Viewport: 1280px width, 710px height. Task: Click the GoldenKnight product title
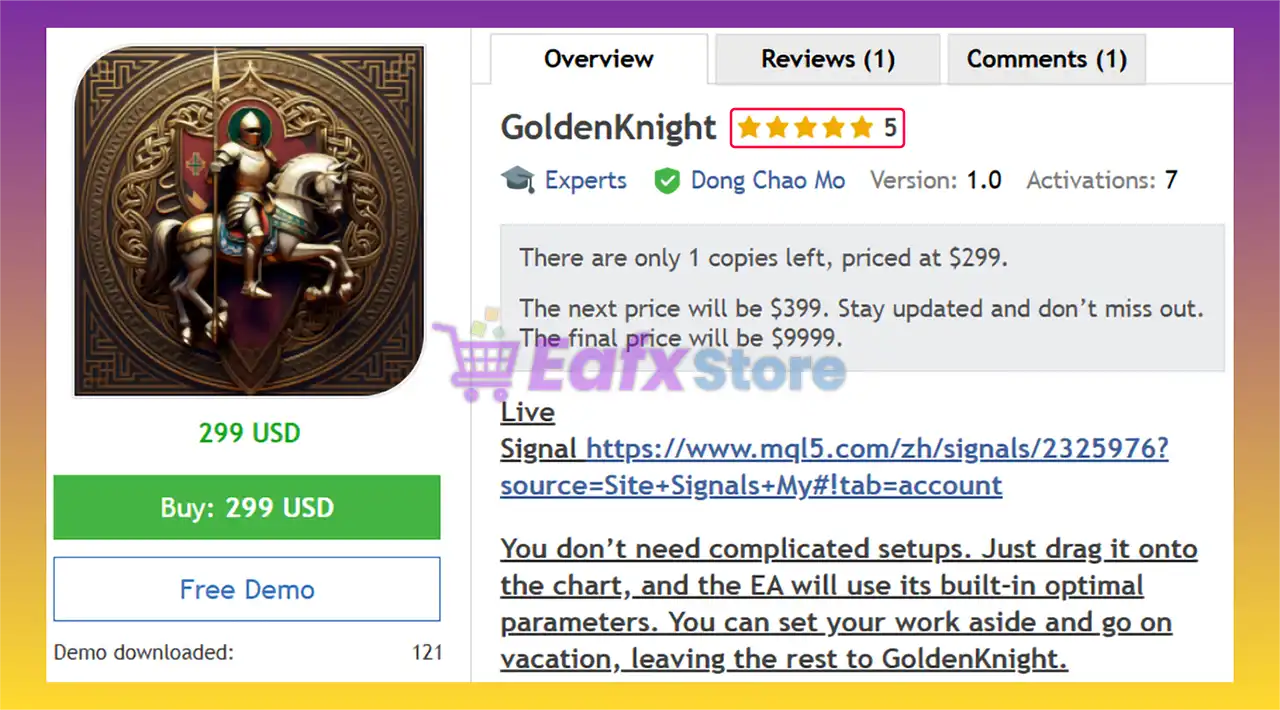pyautogui.click(x=609, y=128)
